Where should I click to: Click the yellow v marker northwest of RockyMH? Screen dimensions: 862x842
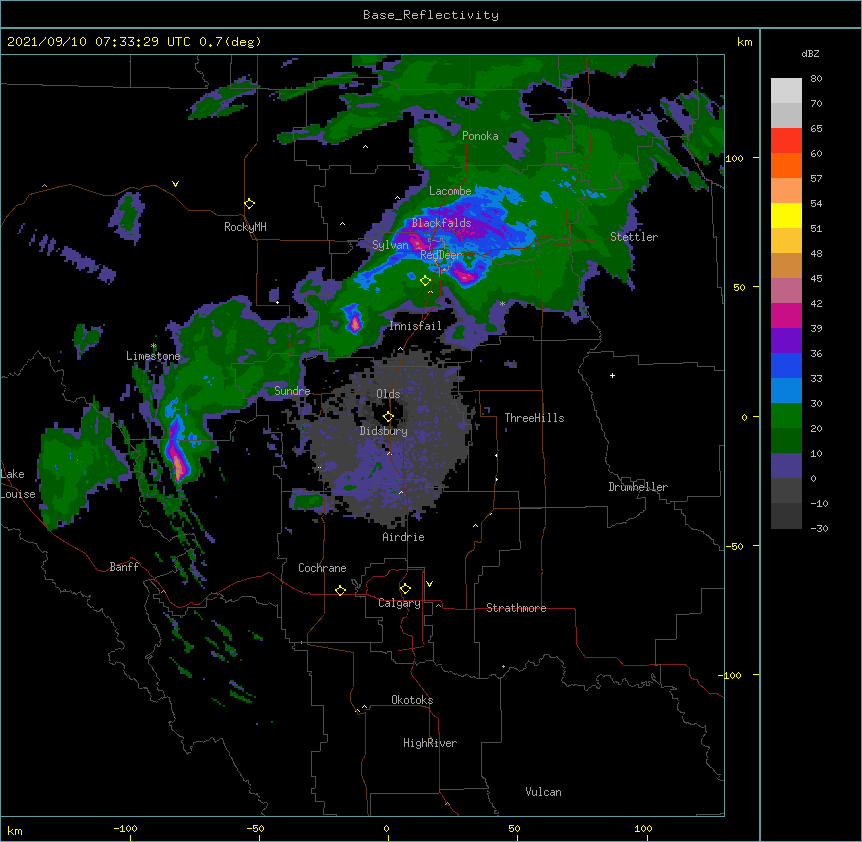click(x=175, y=184)
